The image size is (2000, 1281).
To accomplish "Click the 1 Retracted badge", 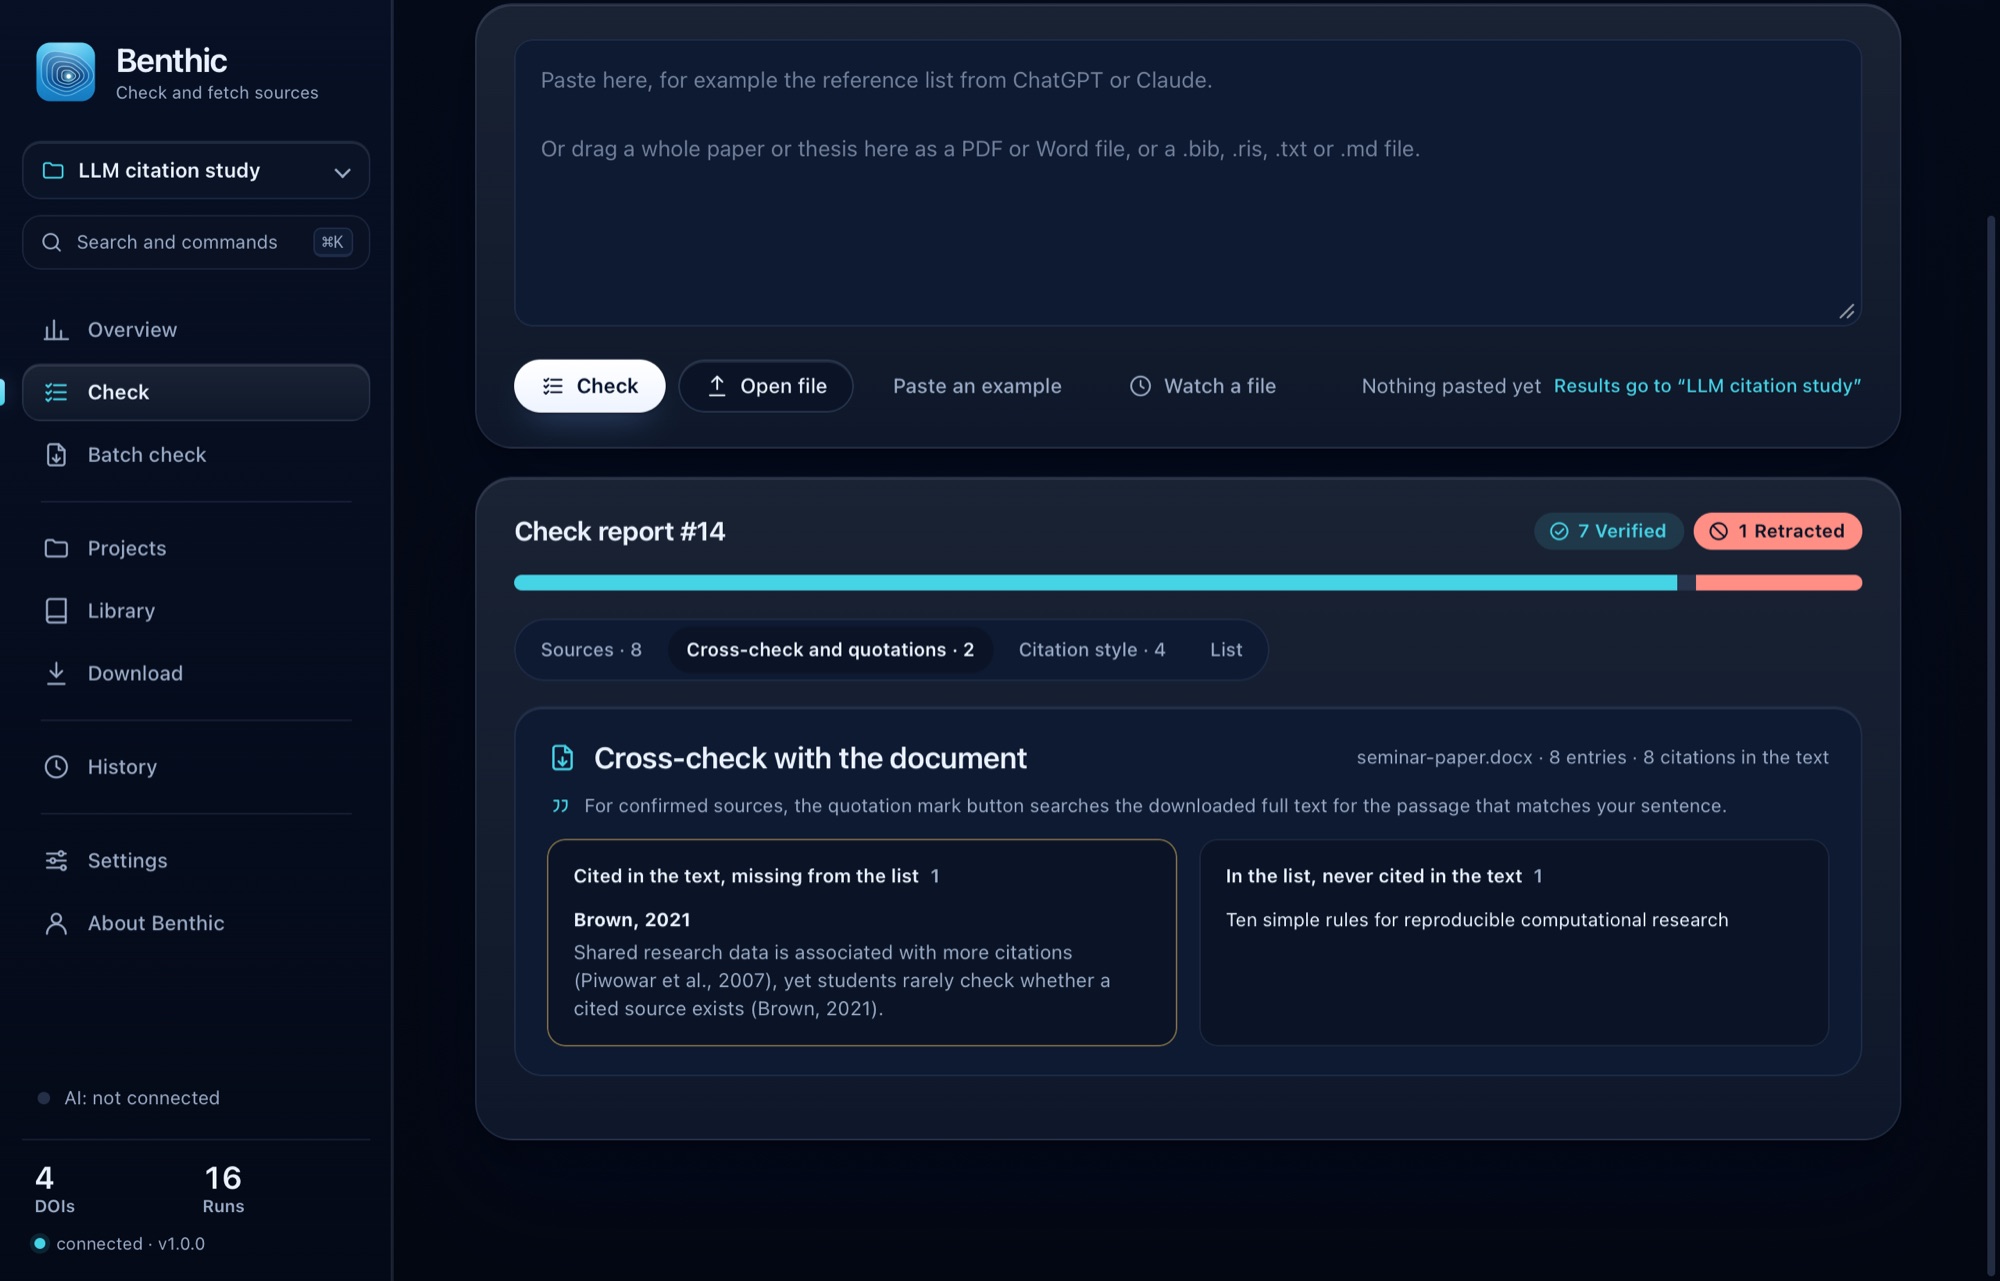I will click(x=1777, y=531).
